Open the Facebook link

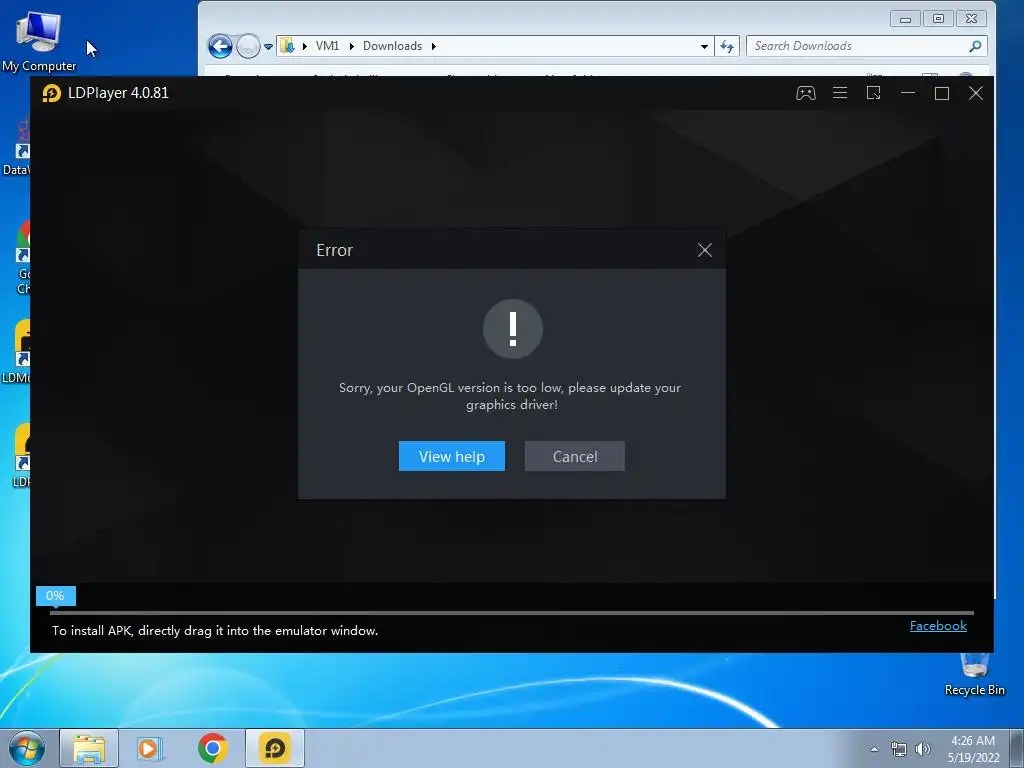click(938, 626)
